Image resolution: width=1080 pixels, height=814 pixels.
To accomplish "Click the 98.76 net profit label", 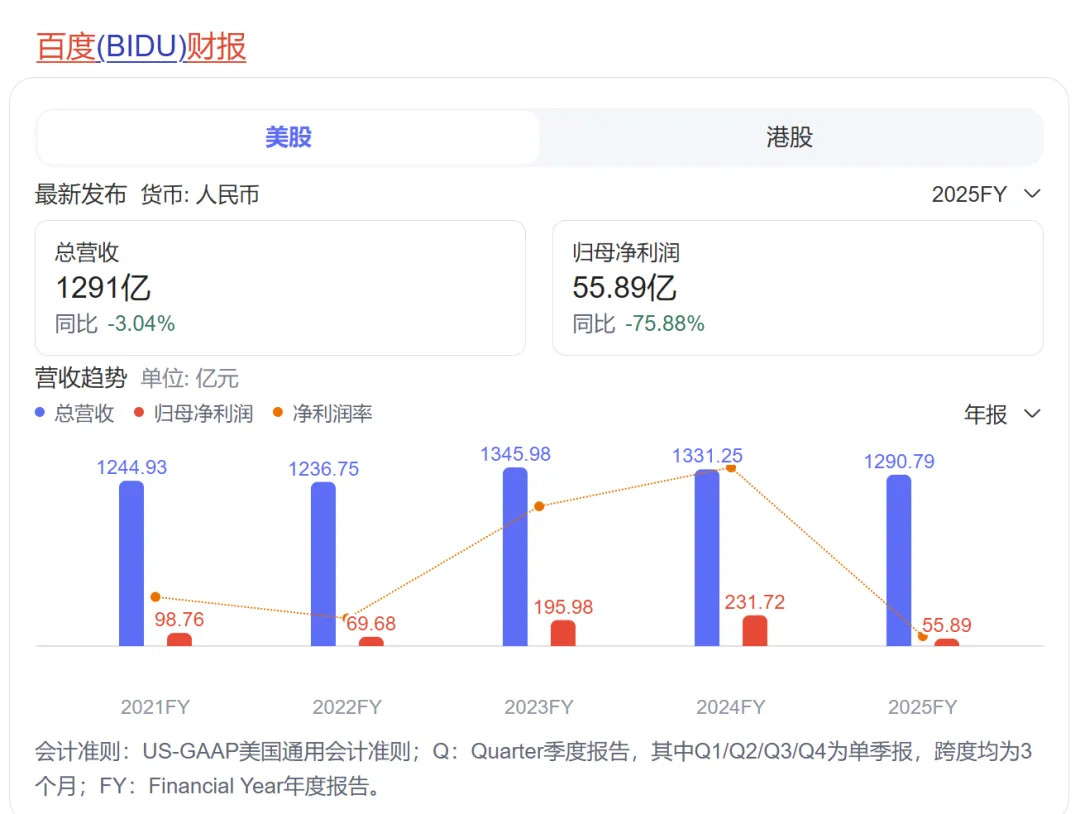I will coord(179,620).
